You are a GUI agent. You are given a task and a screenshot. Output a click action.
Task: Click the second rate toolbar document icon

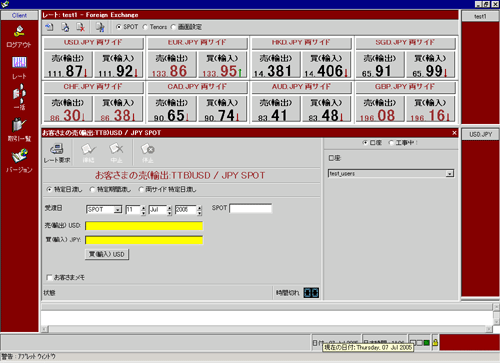(x=65, y=27)
